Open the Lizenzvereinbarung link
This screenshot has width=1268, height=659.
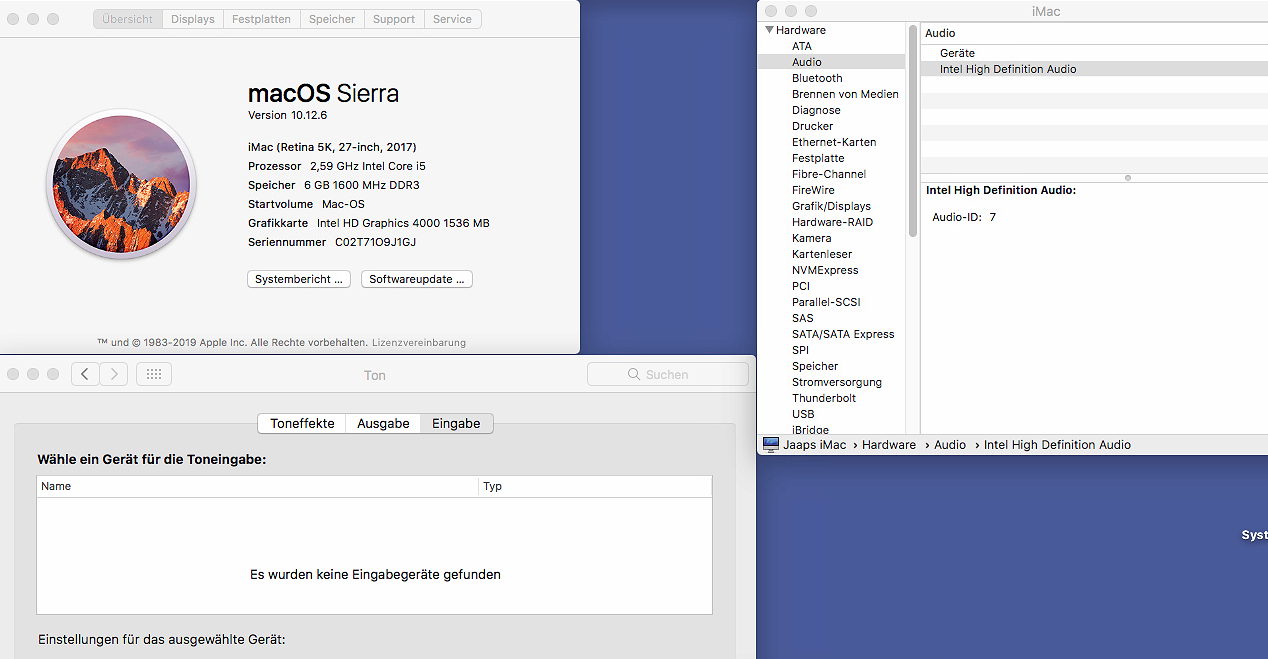point(419,342)
